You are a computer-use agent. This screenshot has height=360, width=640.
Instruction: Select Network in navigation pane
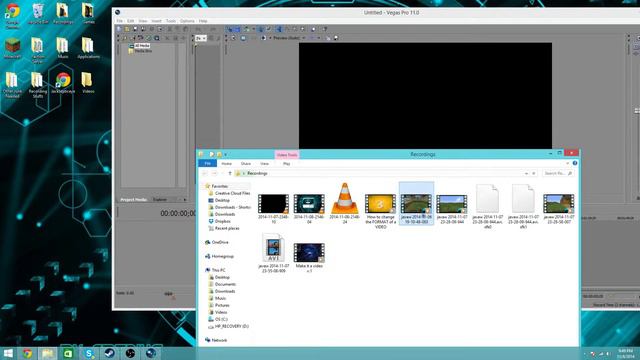click(x=216, y=340)
